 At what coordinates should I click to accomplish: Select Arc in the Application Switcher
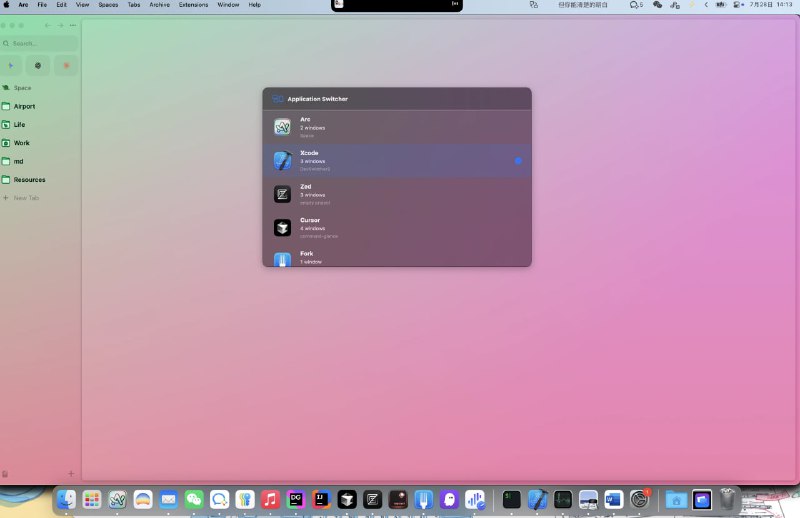click(397, 127)
